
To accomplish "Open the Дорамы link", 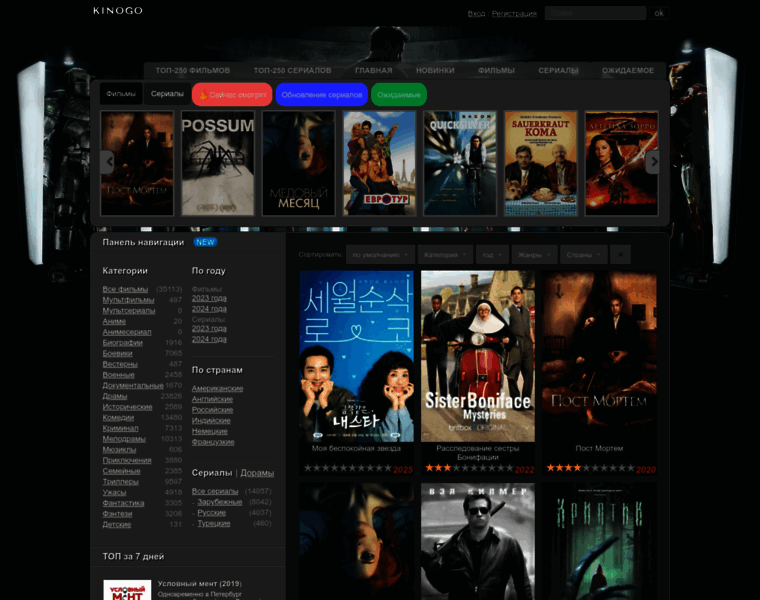I will [x=257, y=473].
